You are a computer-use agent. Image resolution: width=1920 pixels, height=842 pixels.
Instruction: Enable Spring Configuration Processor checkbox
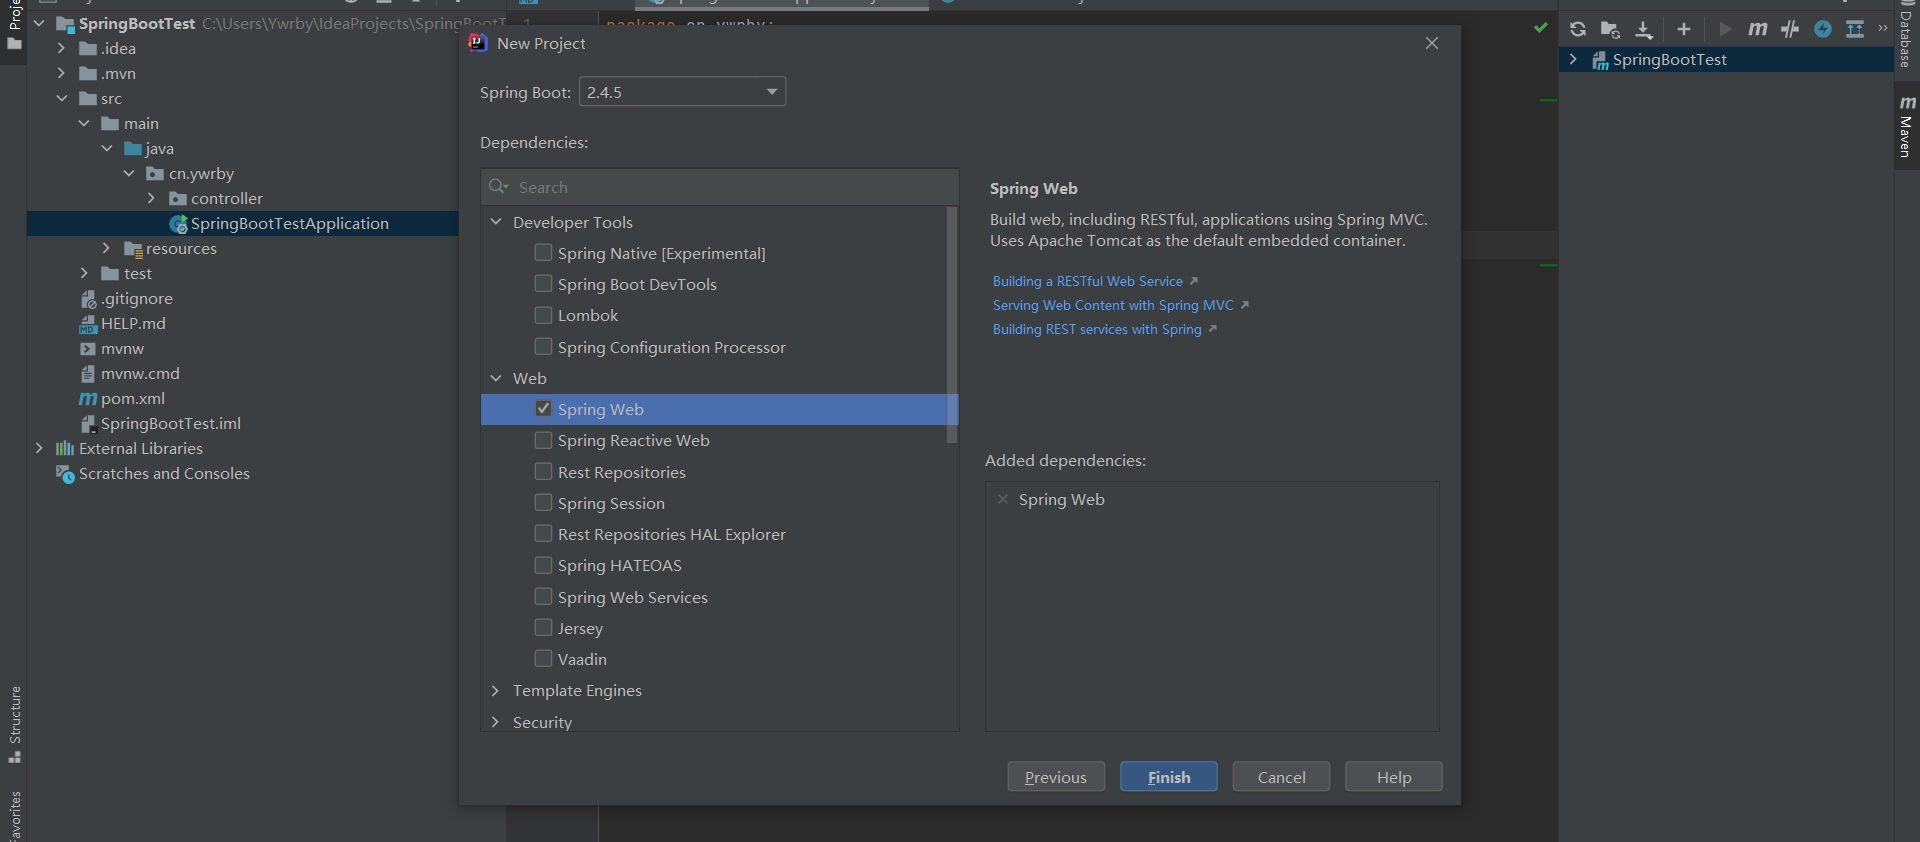click(x=544, y=346)
